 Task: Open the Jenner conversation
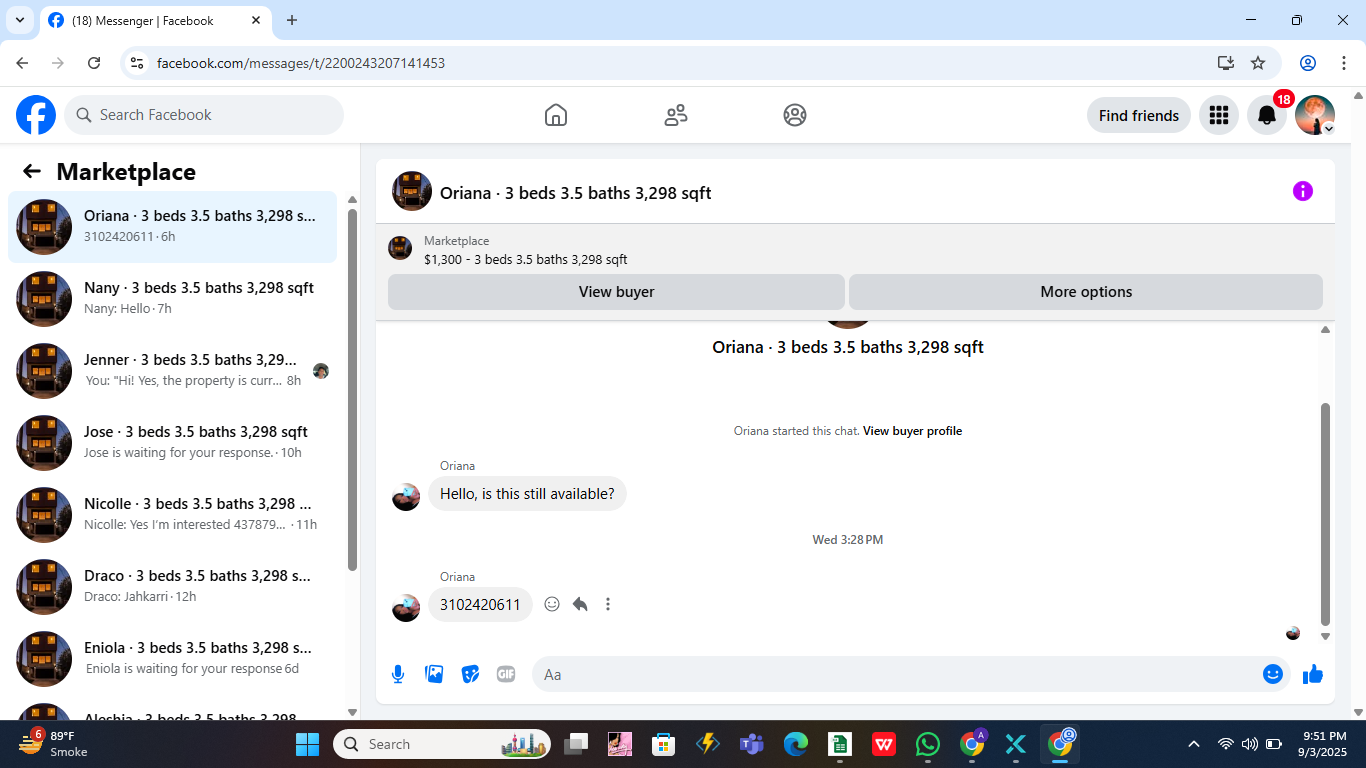point(173,371)
